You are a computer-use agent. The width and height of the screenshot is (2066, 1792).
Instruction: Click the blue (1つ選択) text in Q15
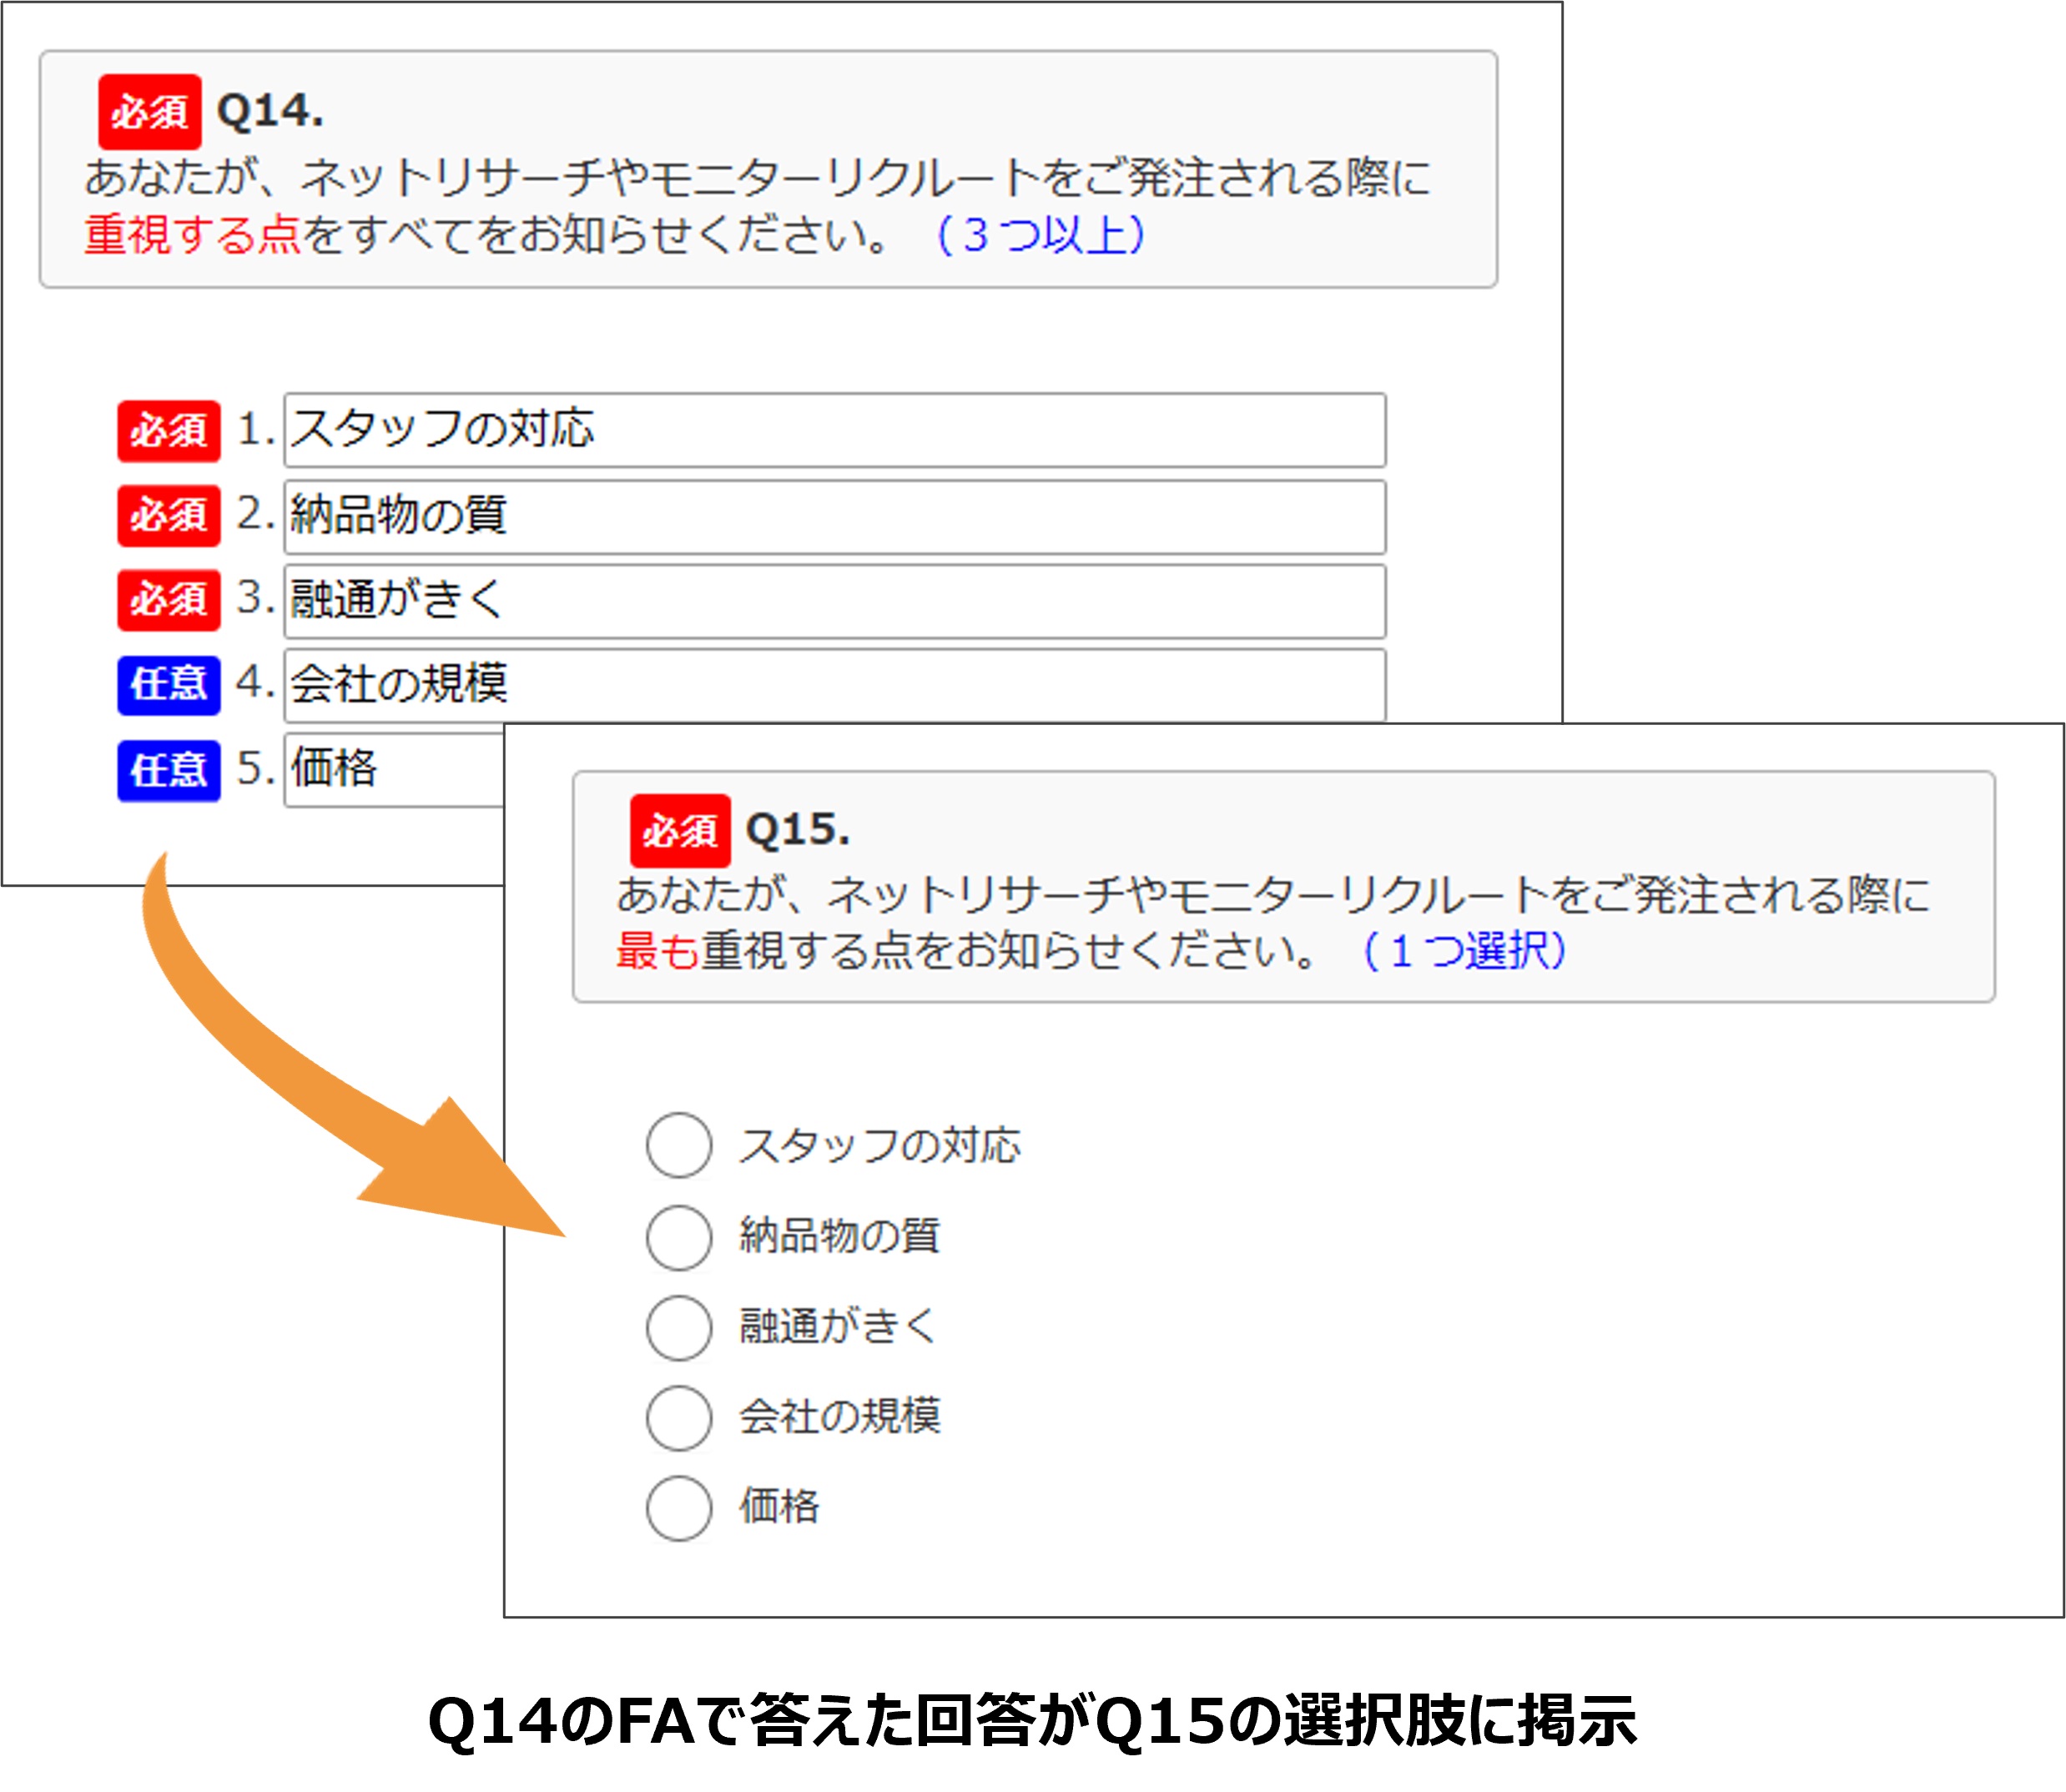(x=1464, y=951)
